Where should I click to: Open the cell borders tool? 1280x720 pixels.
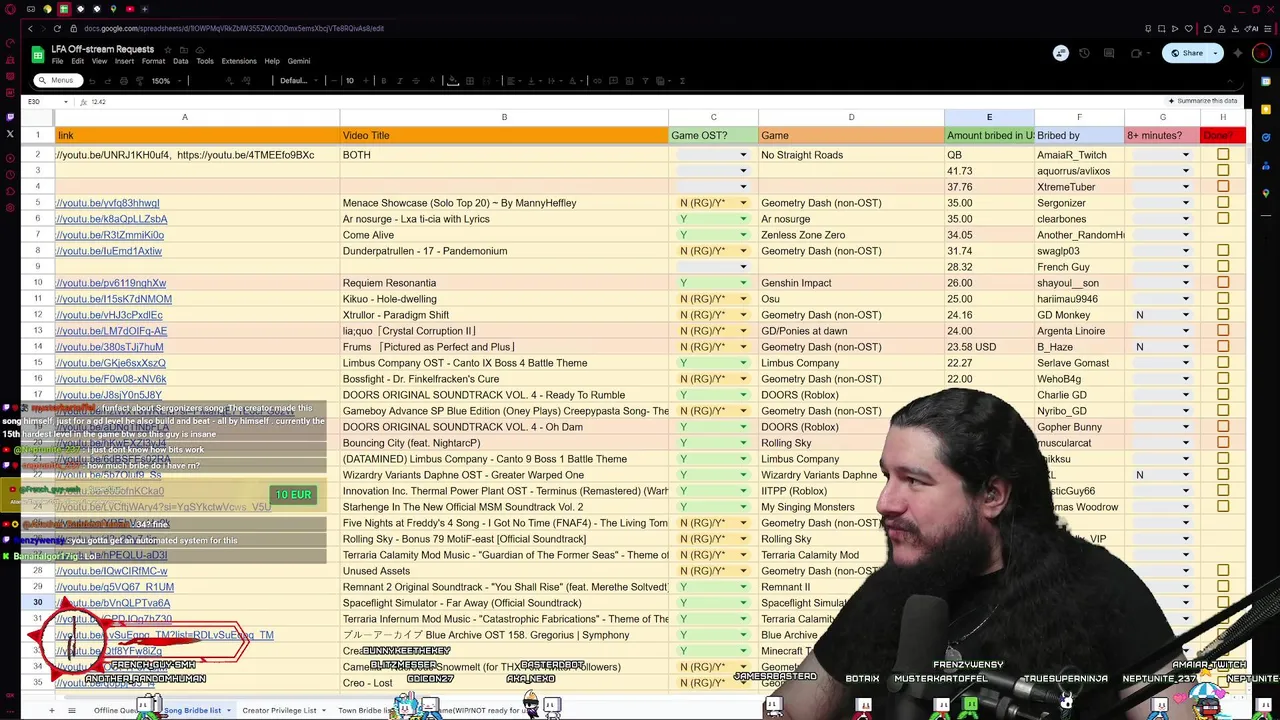pos(470,81)
